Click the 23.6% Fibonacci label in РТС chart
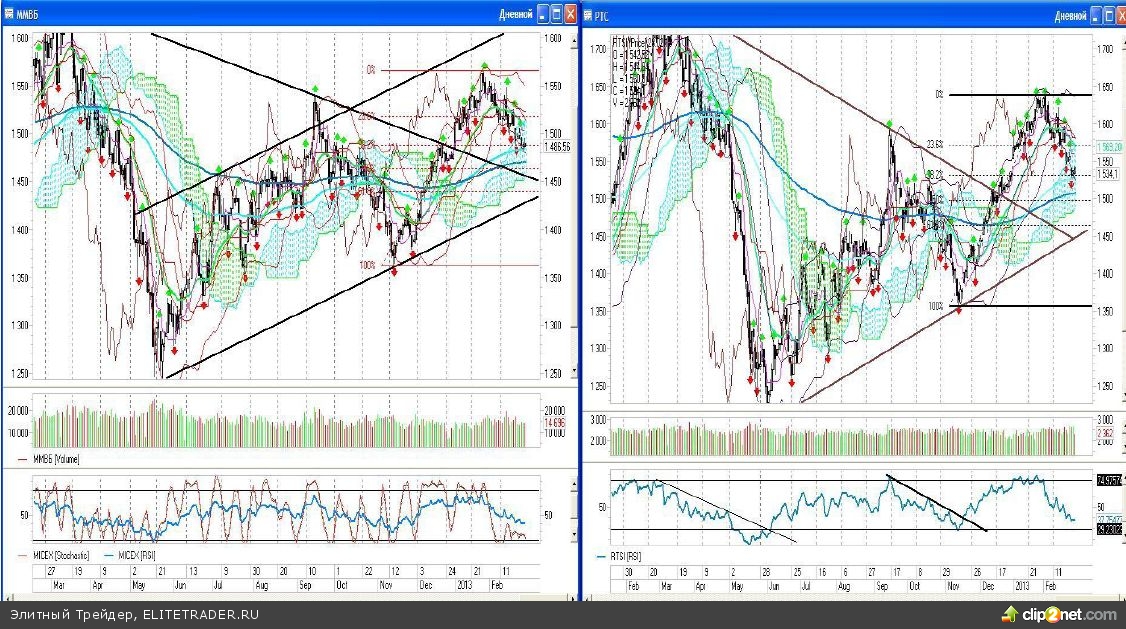Image resolution: width=1126 pixels, height=629 pixels. 935,144
